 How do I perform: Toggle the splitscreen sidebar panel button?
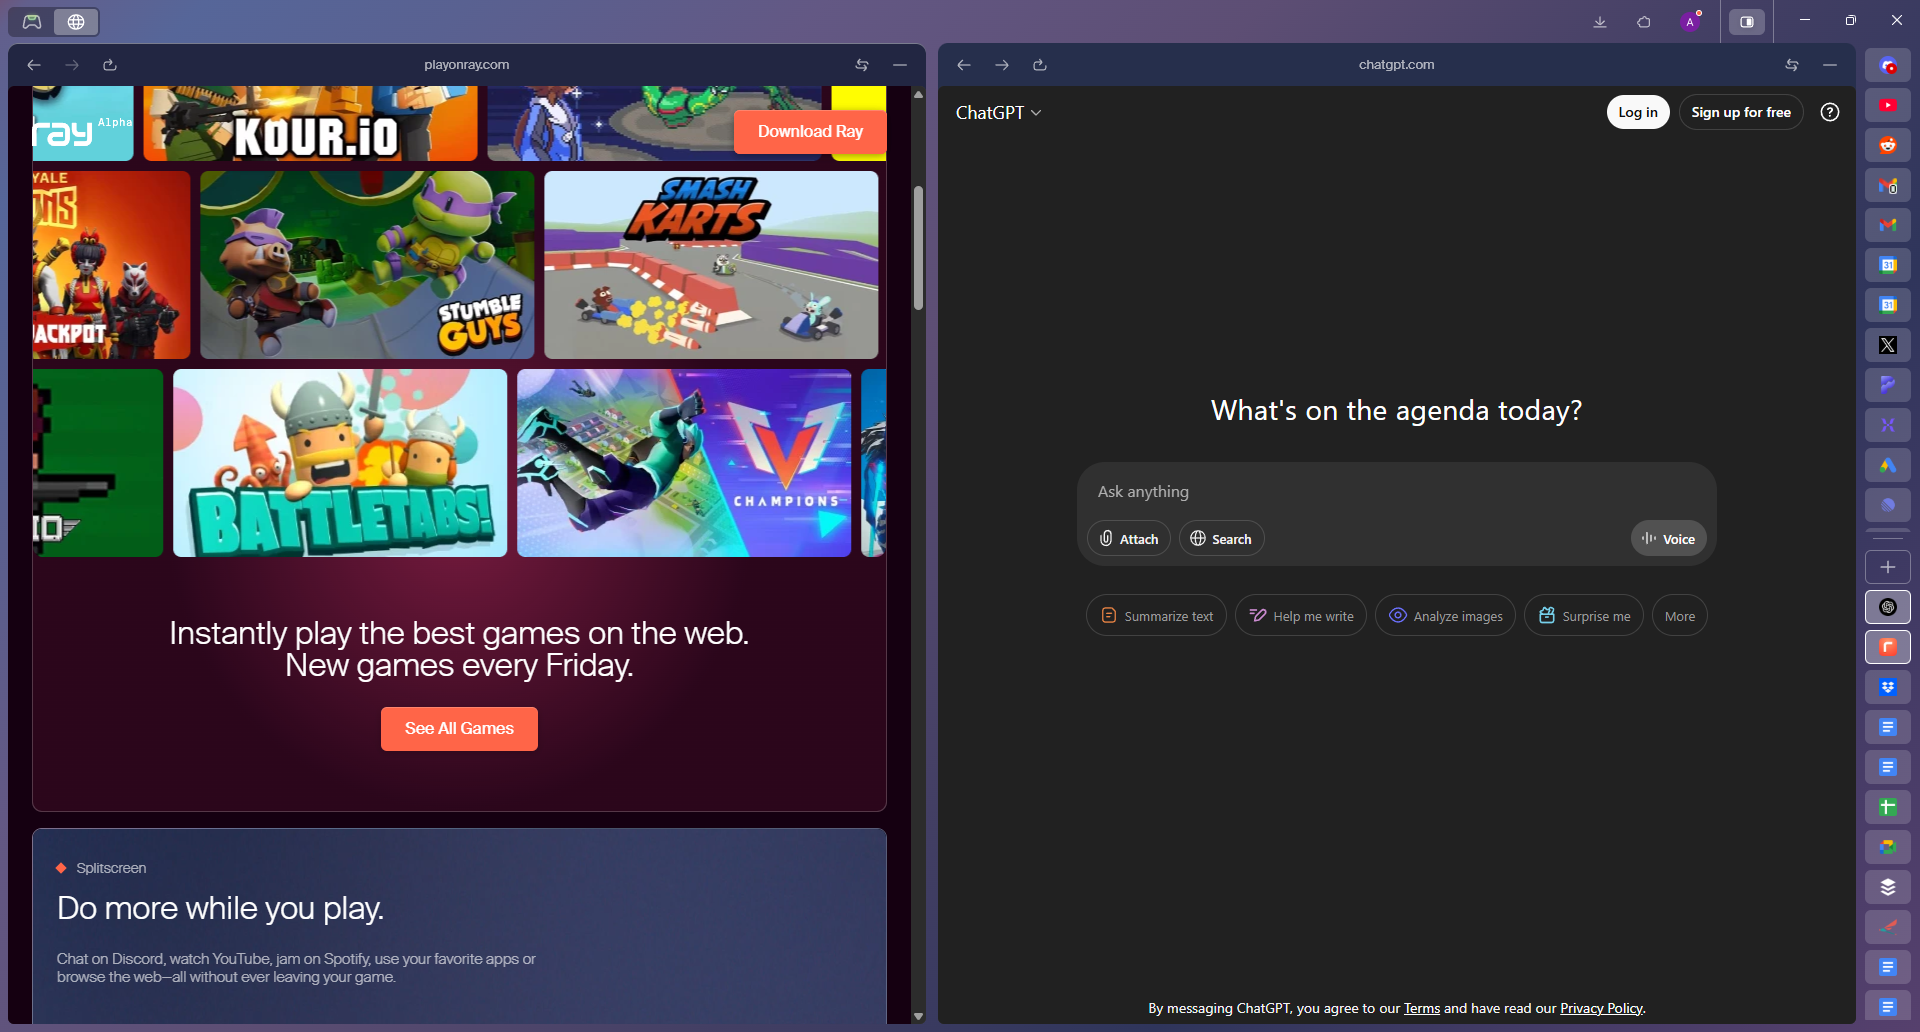click(x=1747, y=21)
